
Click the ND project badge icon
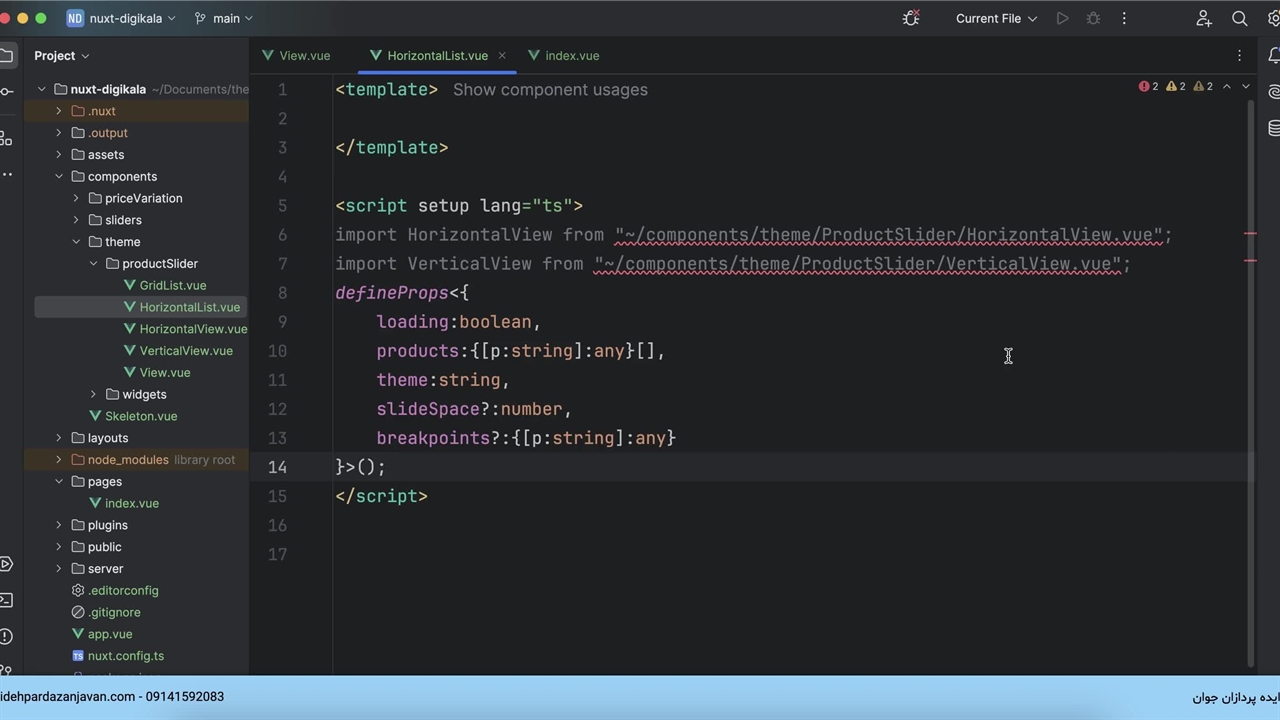click(x=75, y=18)
